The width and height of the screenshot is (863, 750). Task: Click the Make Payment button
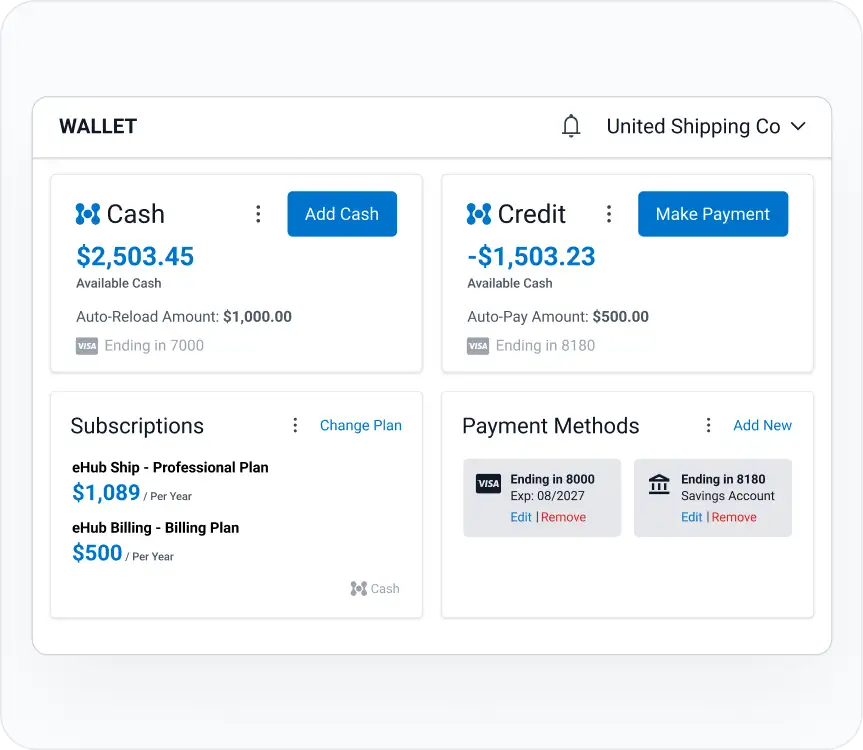712,214
